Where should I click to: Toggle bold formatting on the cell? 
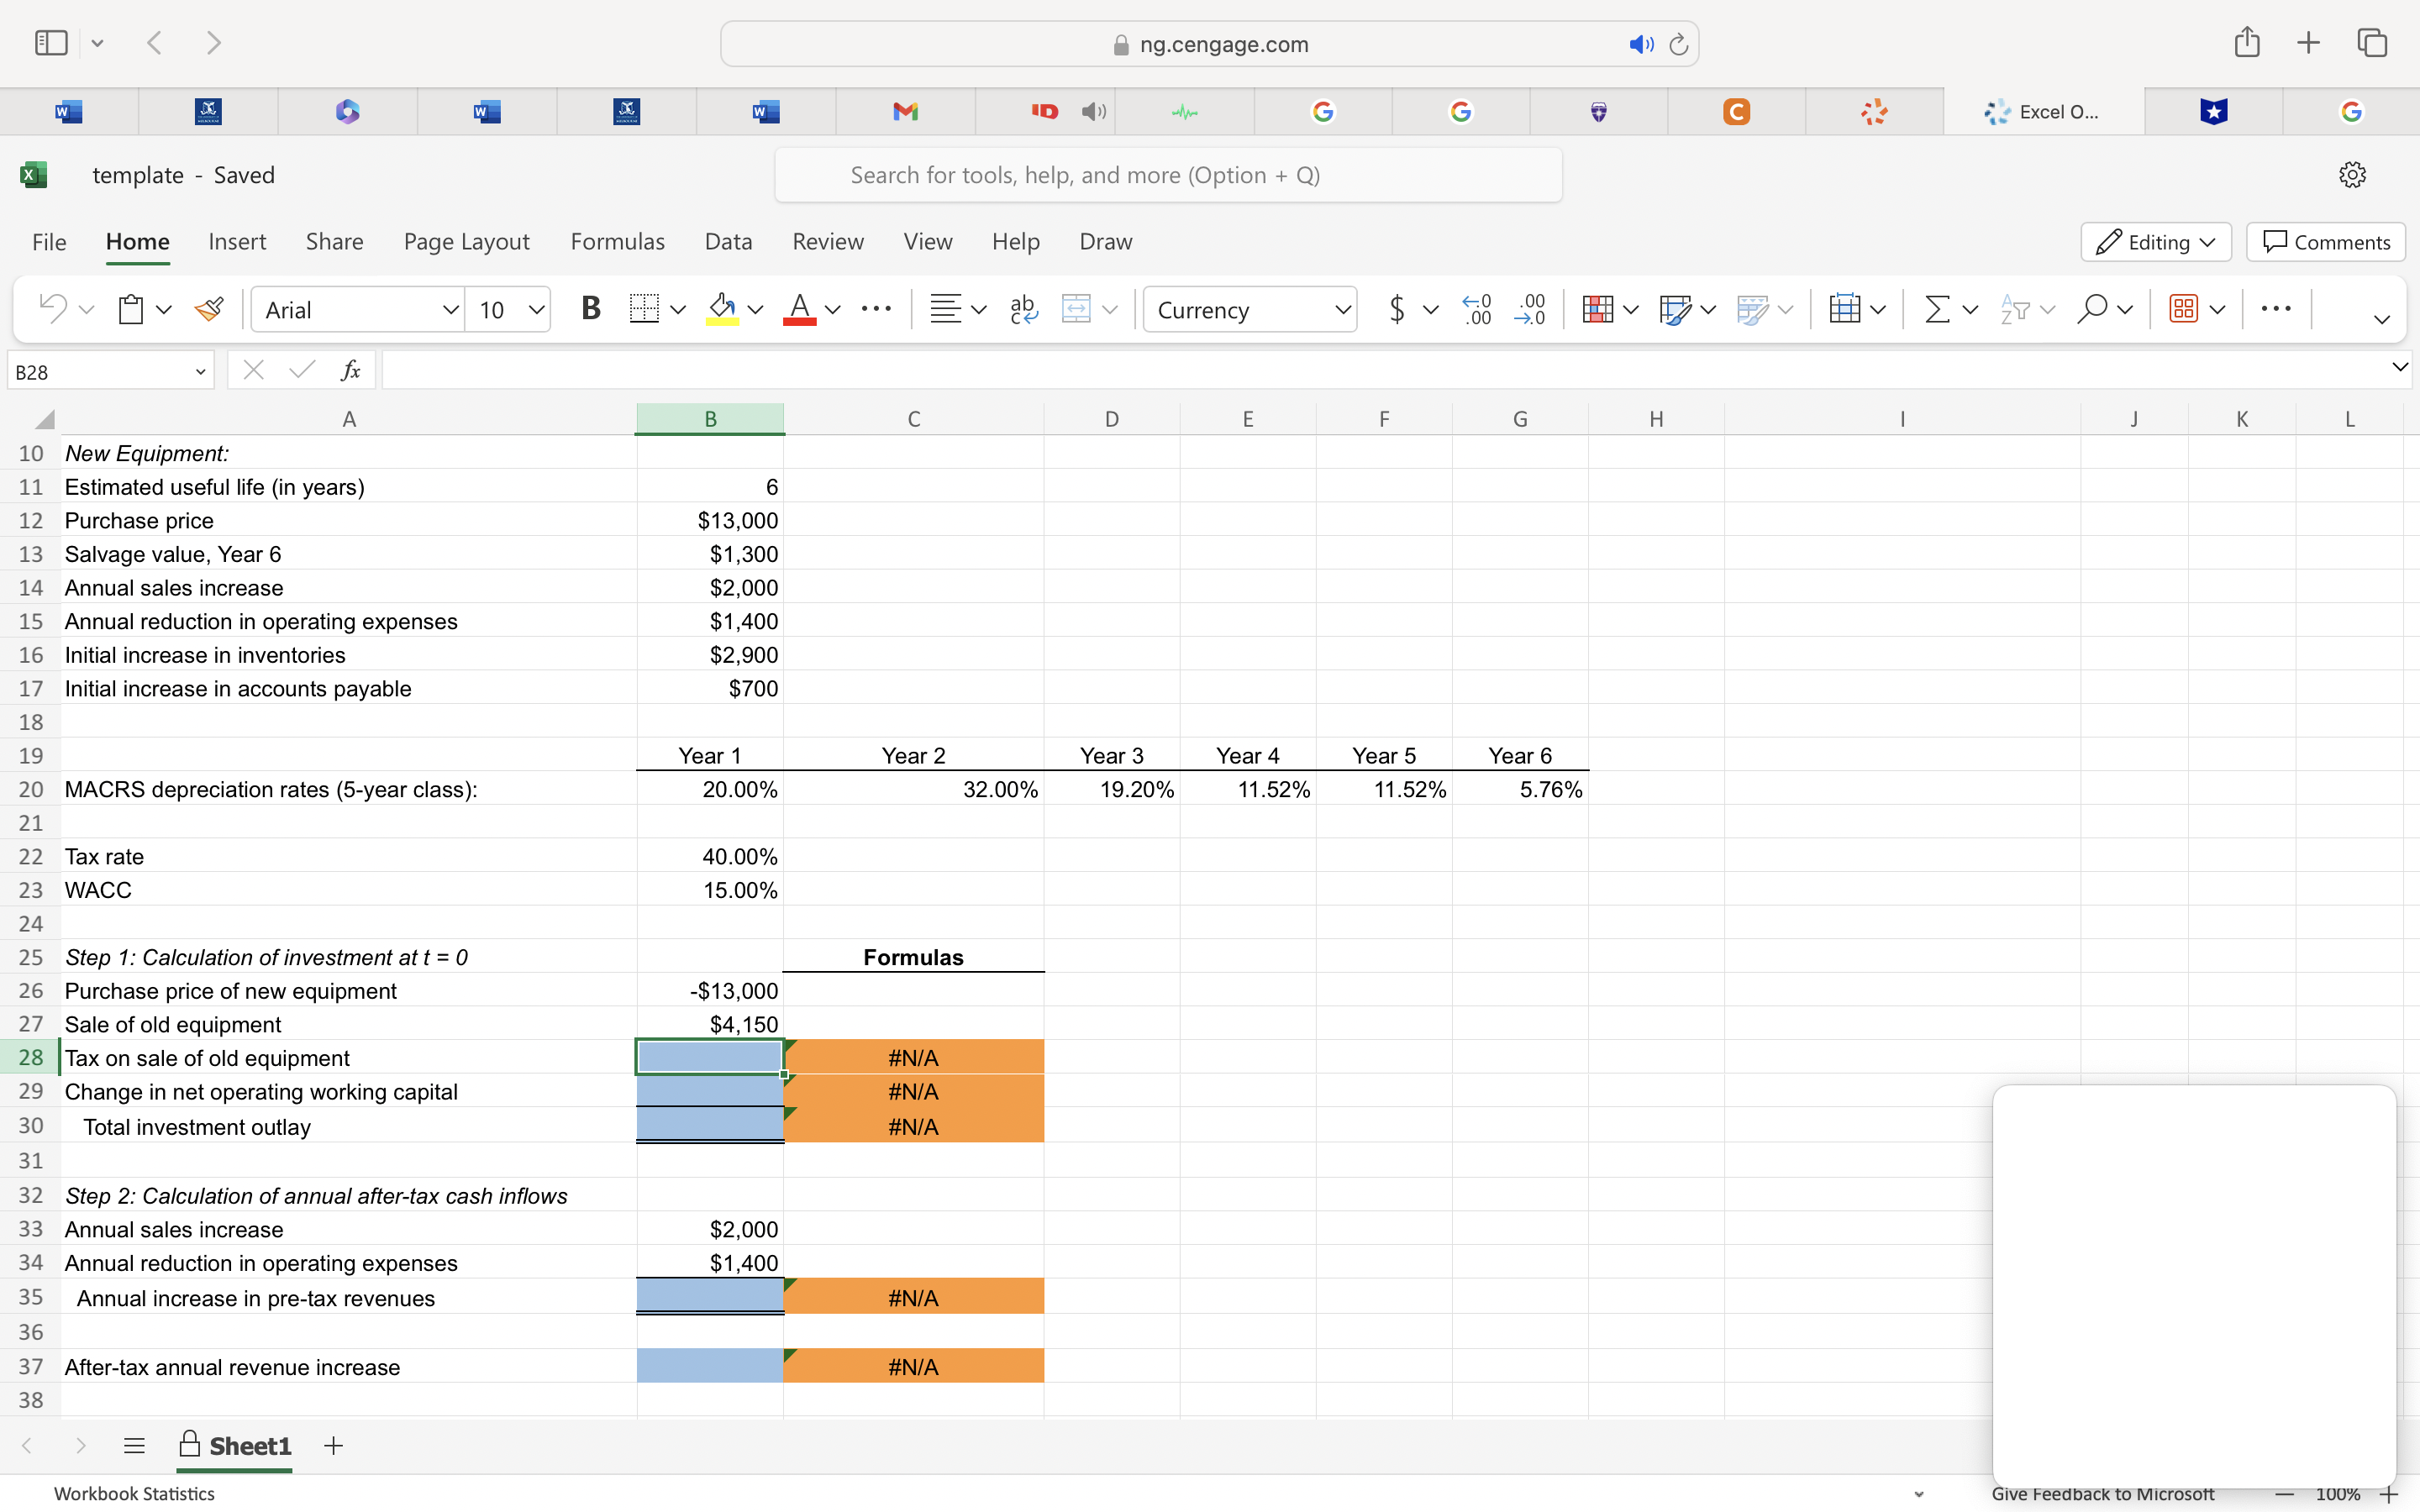click(591, 308)
